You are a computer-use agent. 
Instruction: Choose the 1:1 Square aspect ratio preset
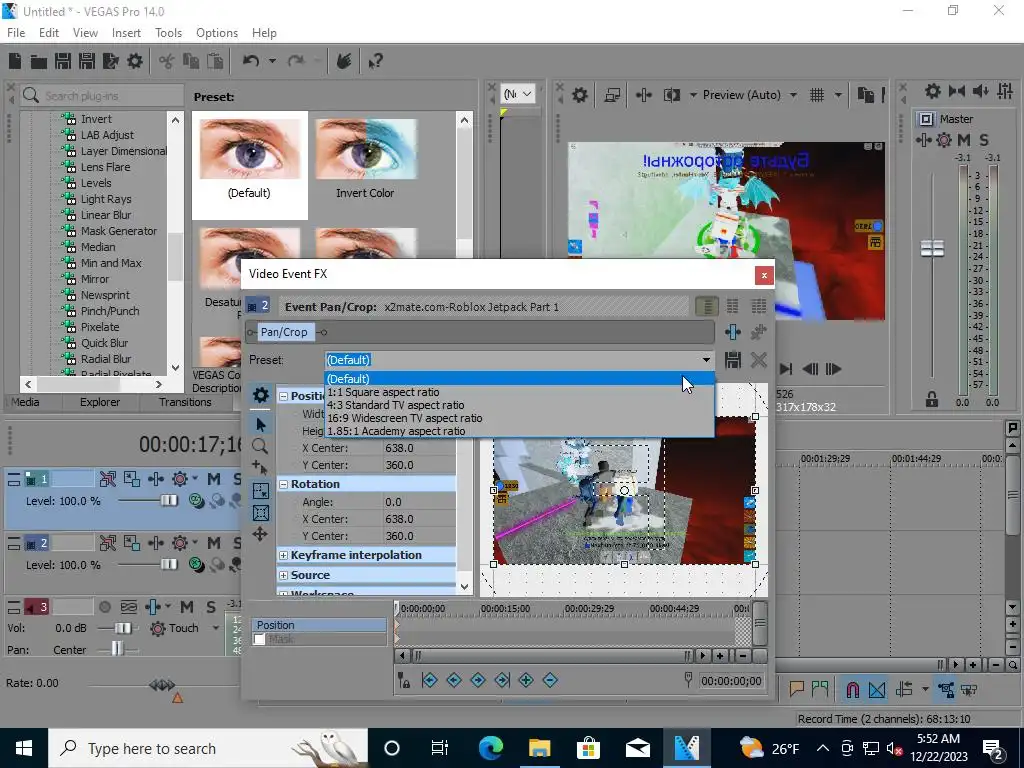tap(519, 392)
